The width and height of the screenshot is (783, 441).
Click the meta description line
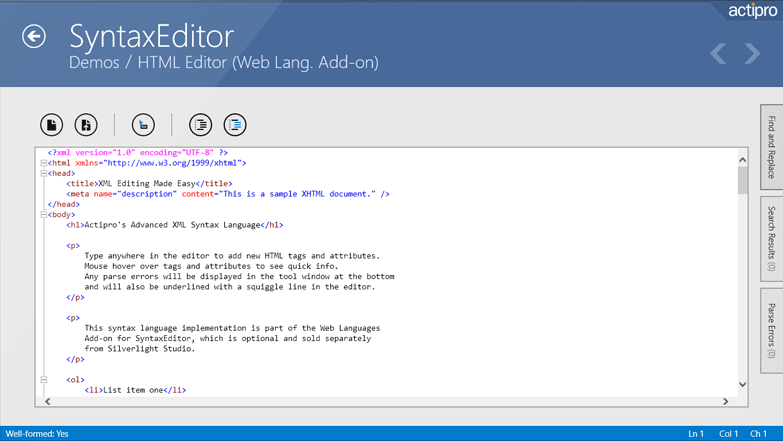coord(228,194)
